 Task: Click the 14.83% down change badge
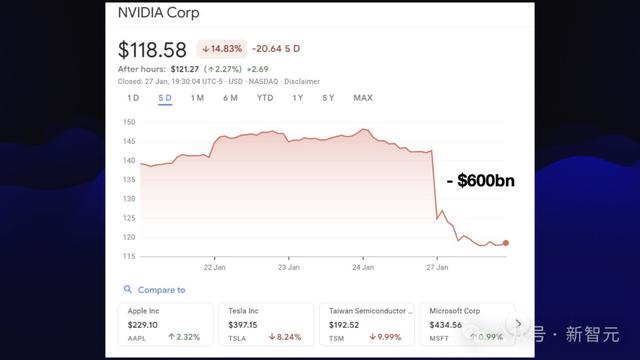[222, 49]
